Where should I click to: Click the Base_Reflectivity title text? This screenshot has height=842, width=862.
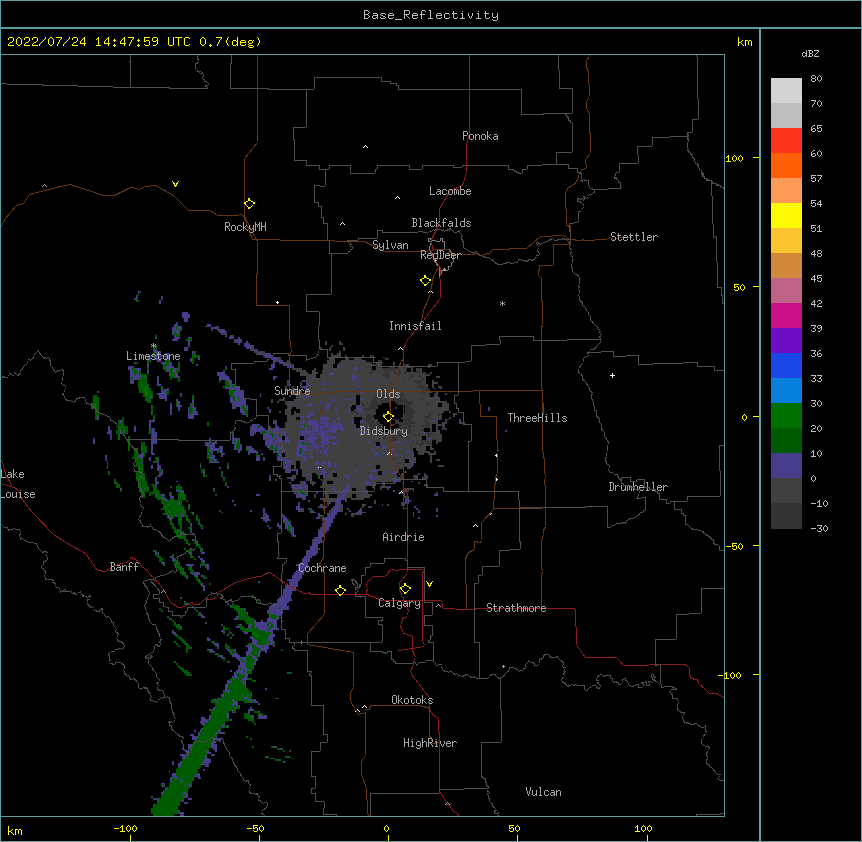pyautogui.click(x=431, y=15)
